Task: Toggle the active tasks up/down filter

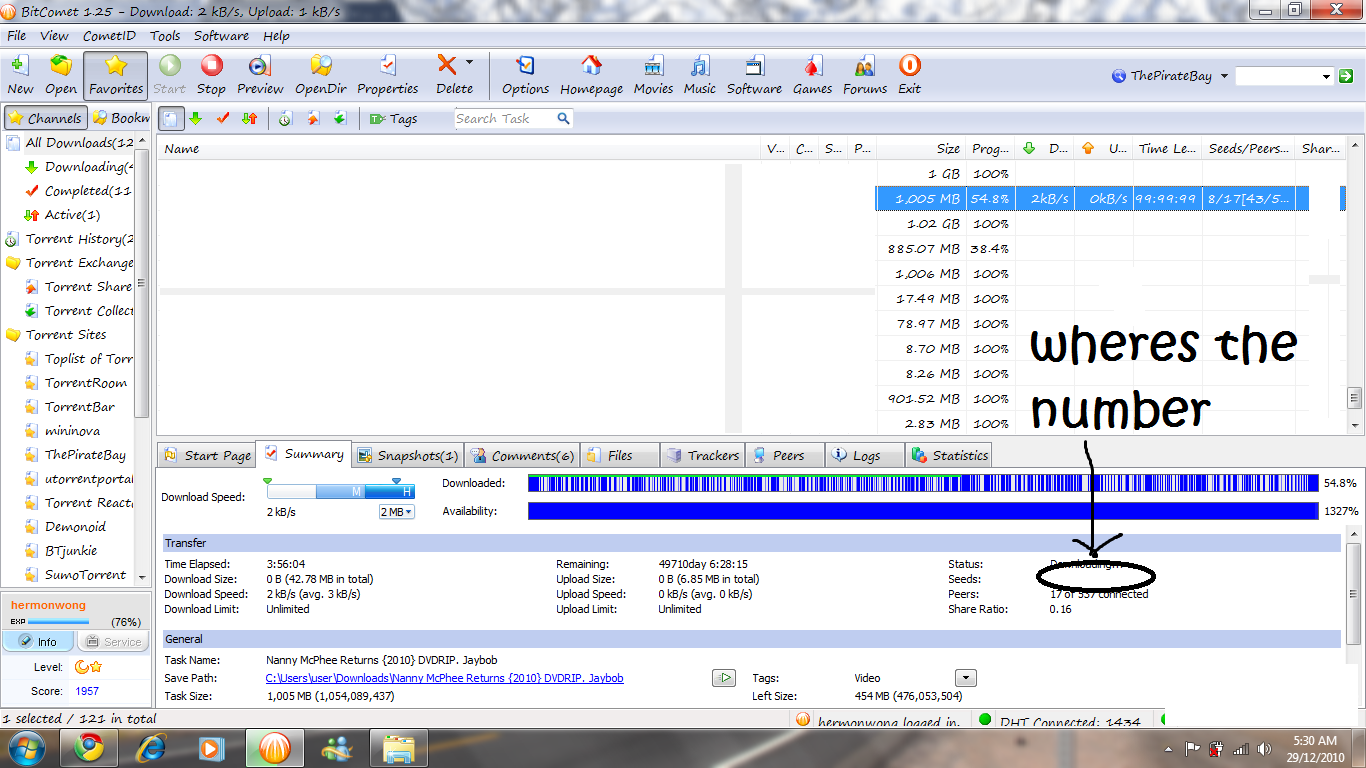Action: [249, 118]
